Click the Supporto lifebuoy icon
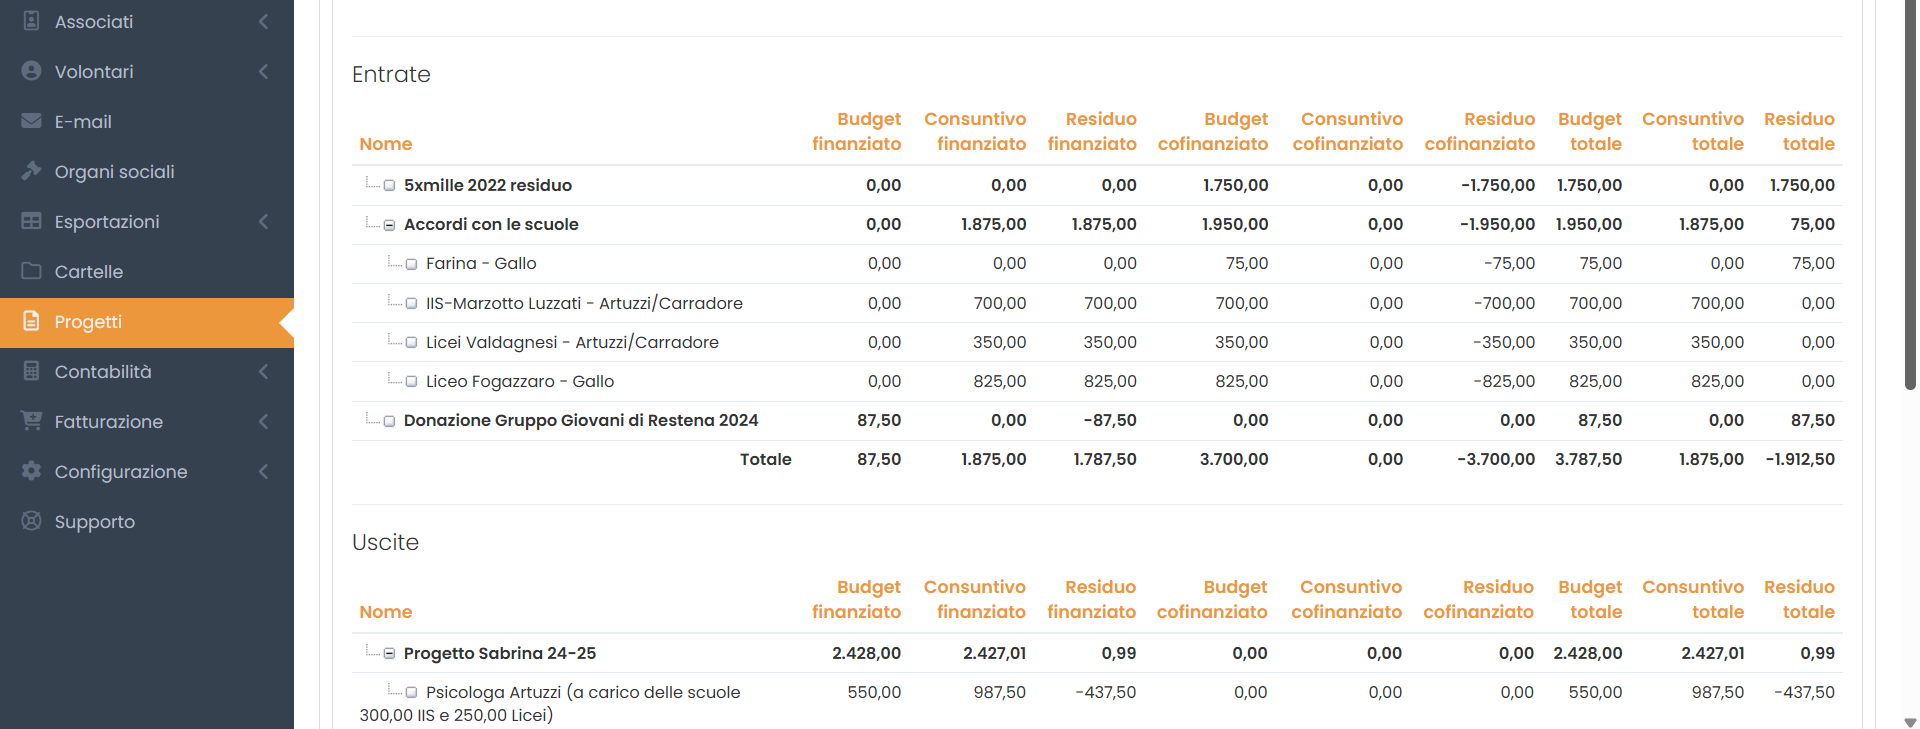 (x=31, y=521)
